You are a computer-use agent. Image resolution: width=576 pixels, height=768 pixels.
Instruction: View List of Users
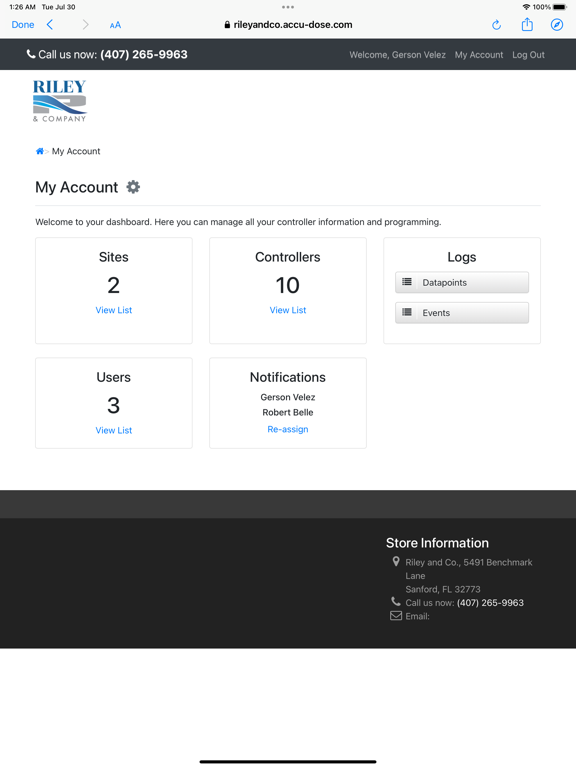114,431
